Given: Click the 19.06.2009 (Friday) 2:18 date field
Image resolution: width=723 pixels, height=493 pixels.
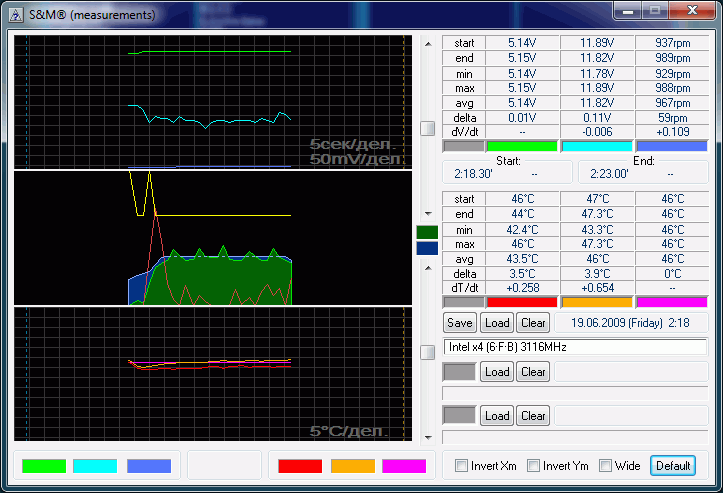Looking at the screenshot, I should [631, 323].
